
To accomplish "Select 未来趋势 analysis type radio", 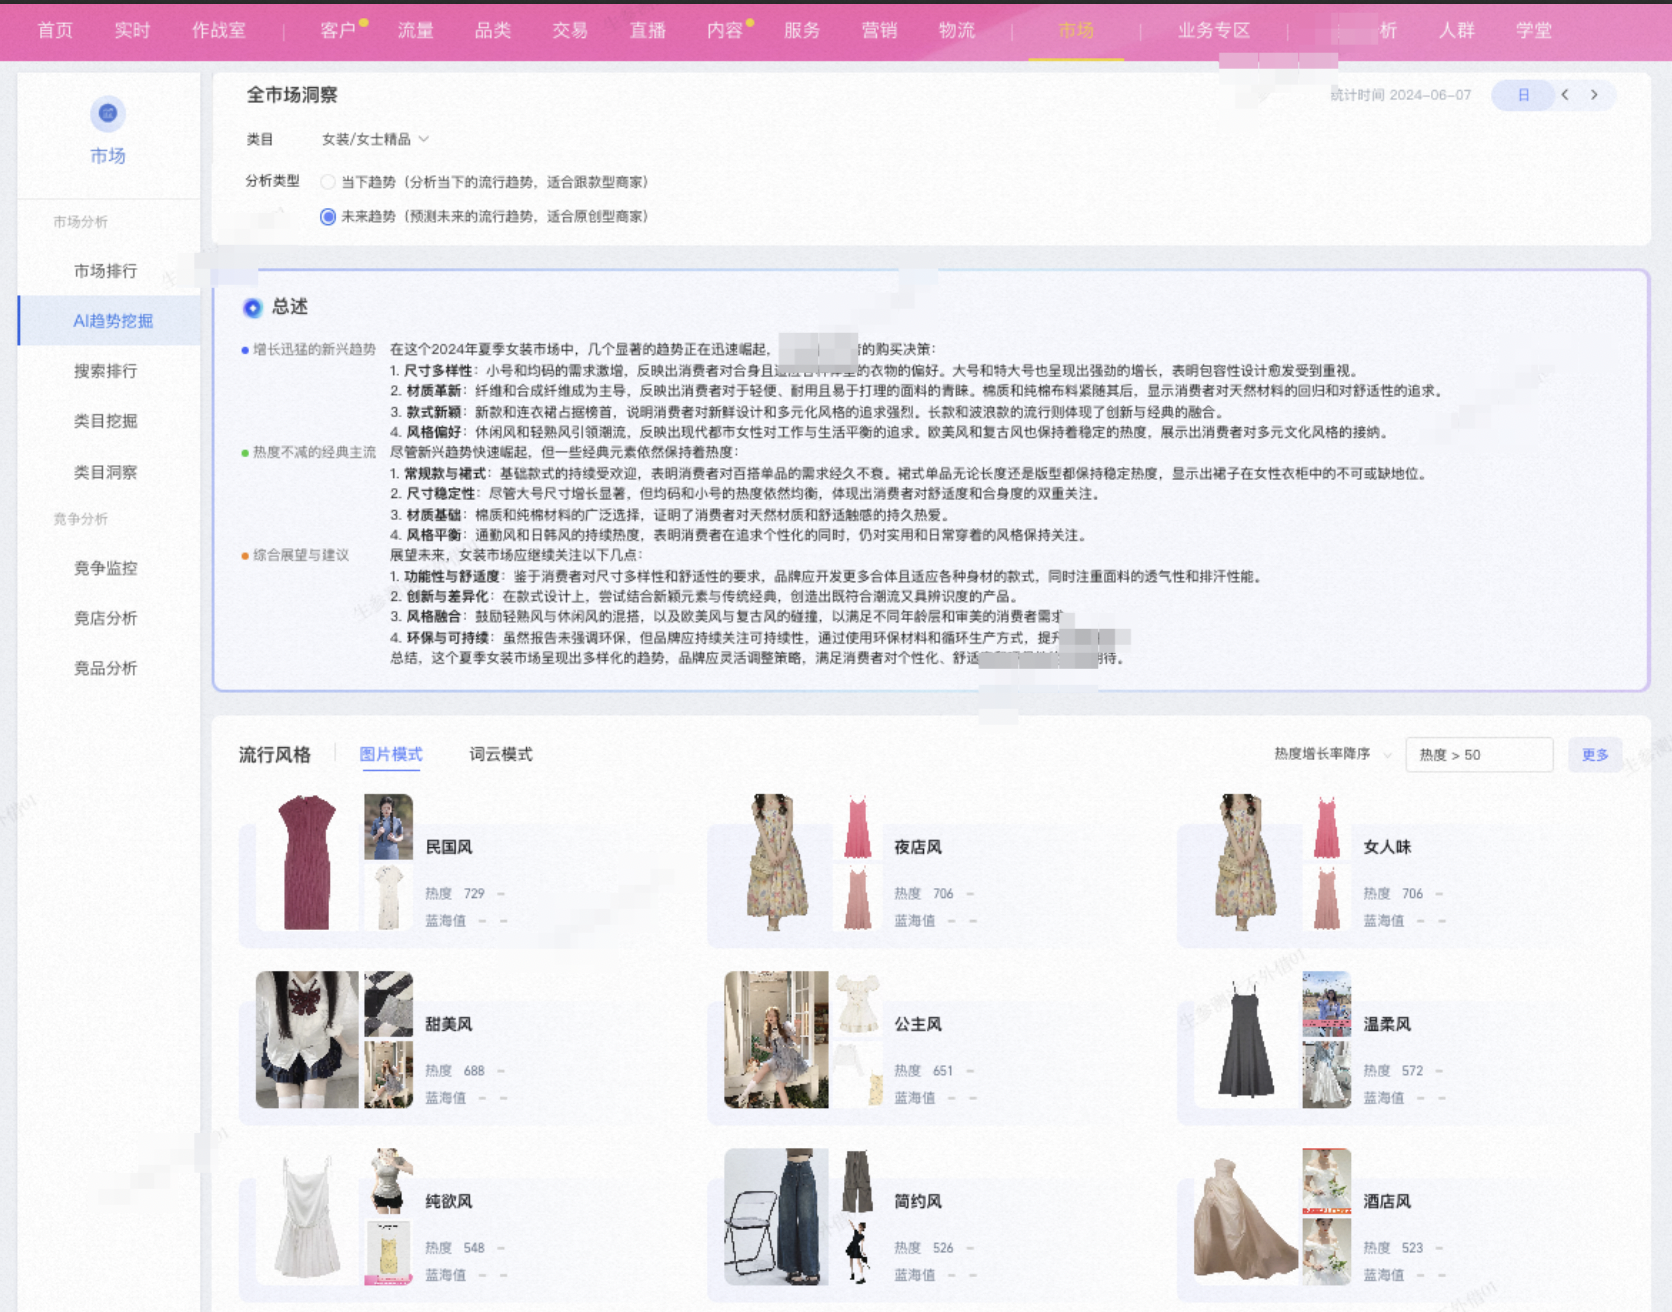I will [328, 216].
